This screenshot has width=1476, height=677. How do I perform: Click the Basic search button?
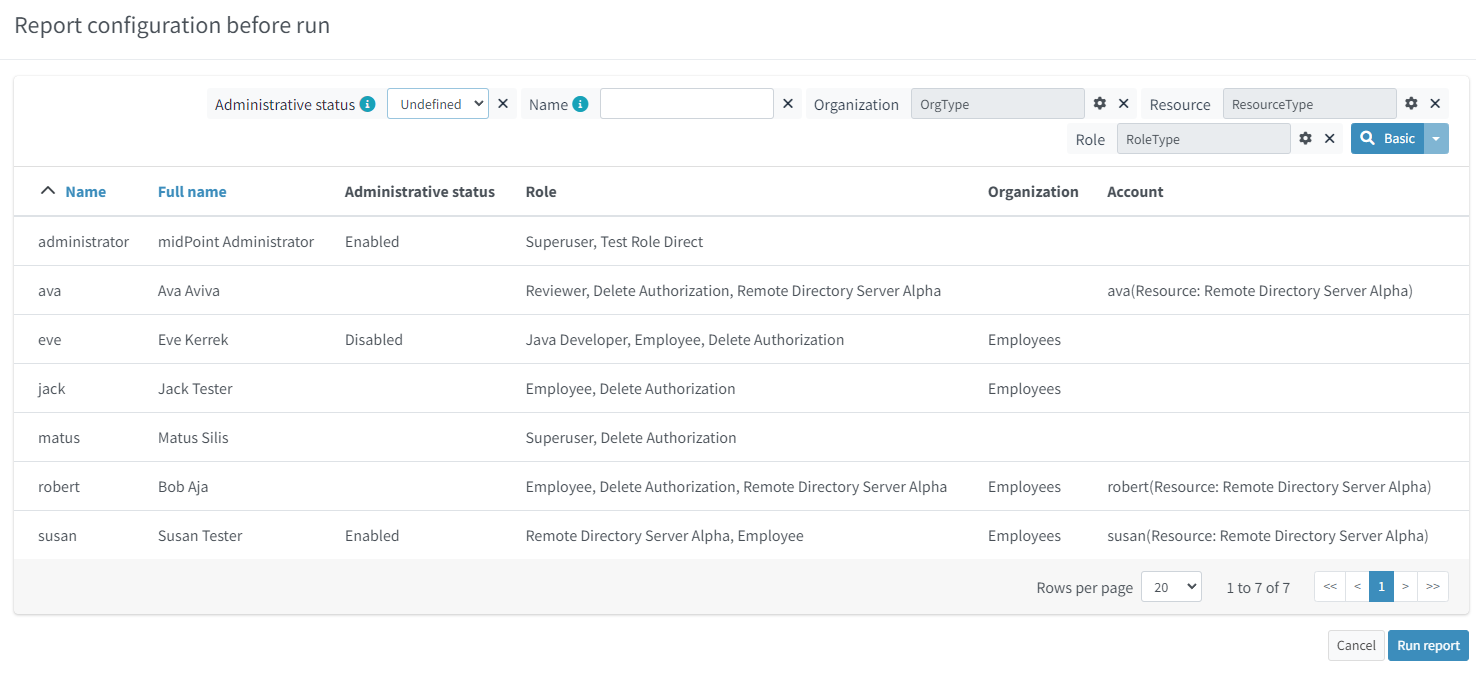click(x=1388, y=139)
